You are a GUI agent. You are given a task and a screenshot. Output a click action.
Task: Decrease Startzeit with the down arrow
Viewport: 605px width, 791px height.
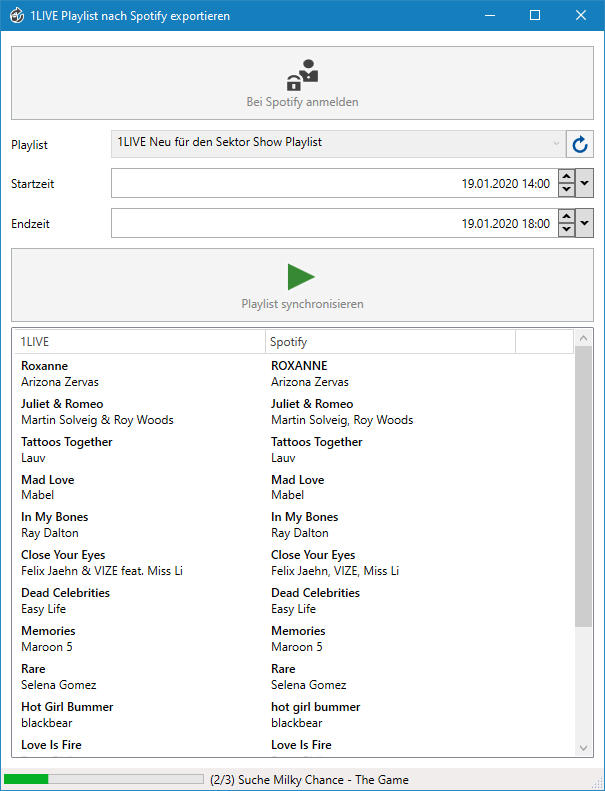point(567,190)
